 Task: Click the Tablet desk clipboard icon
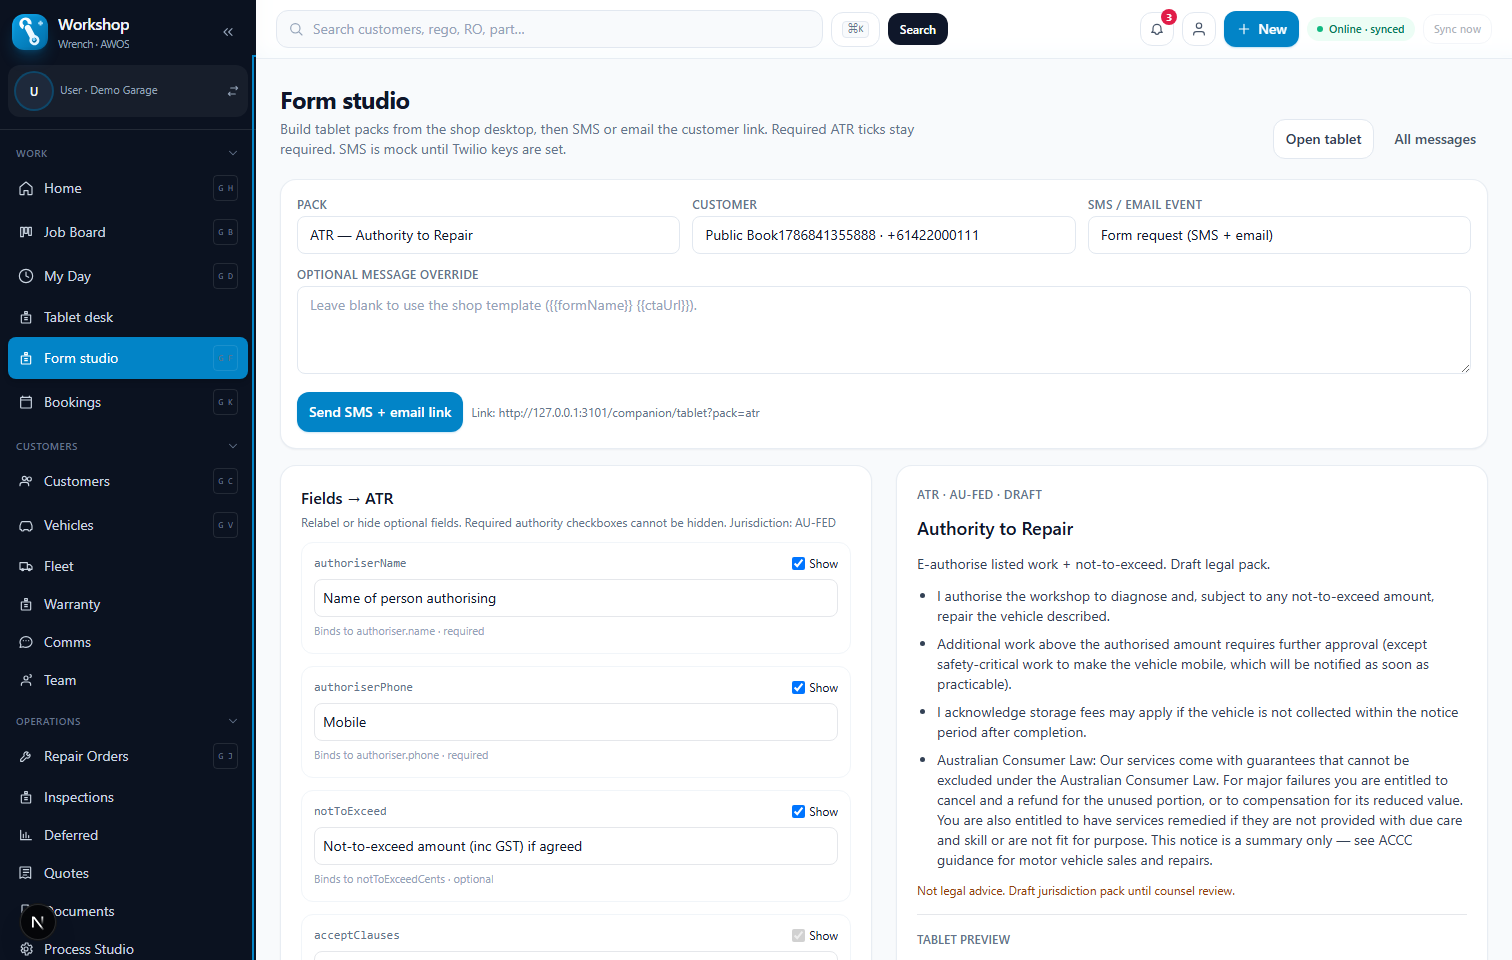26,317
